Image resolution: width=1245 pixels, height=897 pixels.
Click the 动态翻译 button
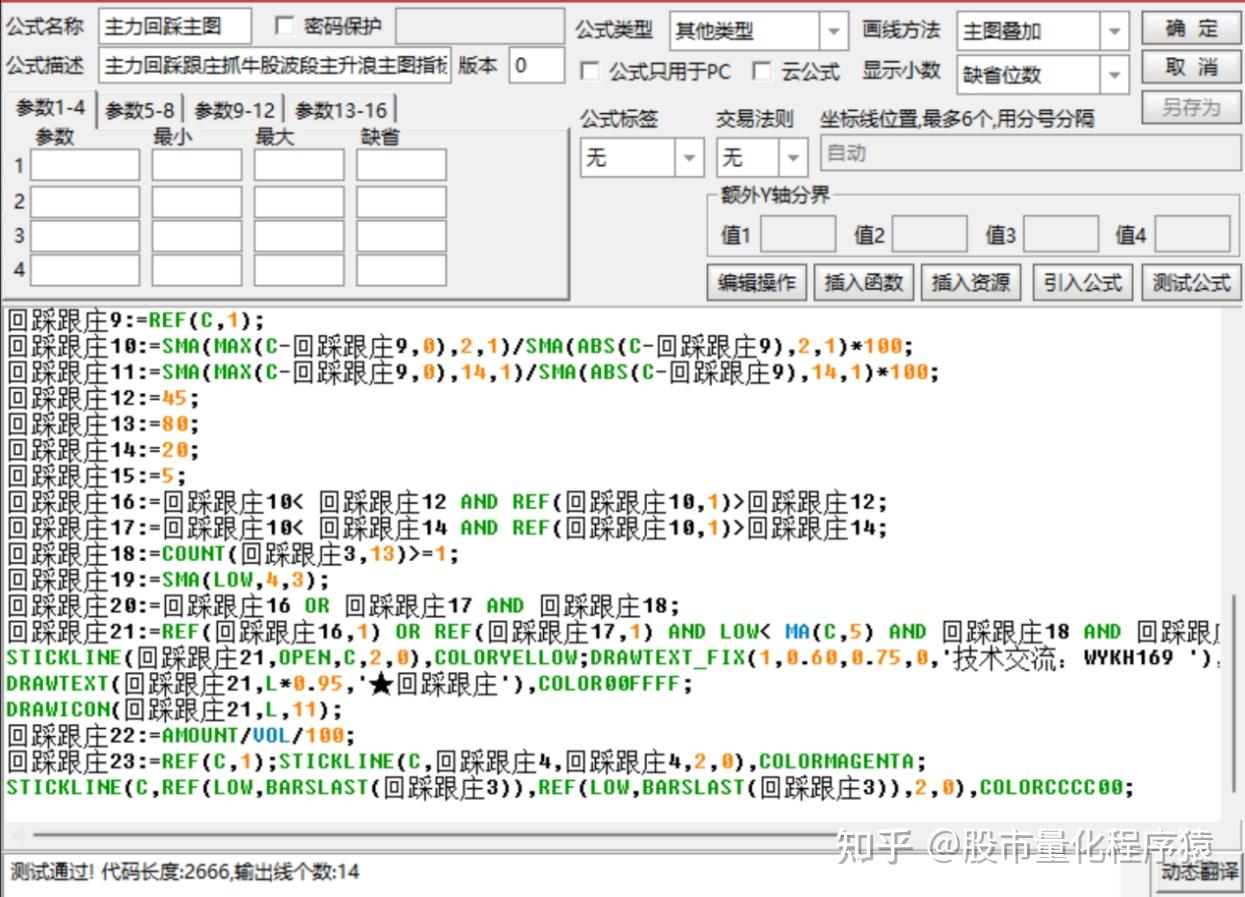click(x=1199, y=871)
